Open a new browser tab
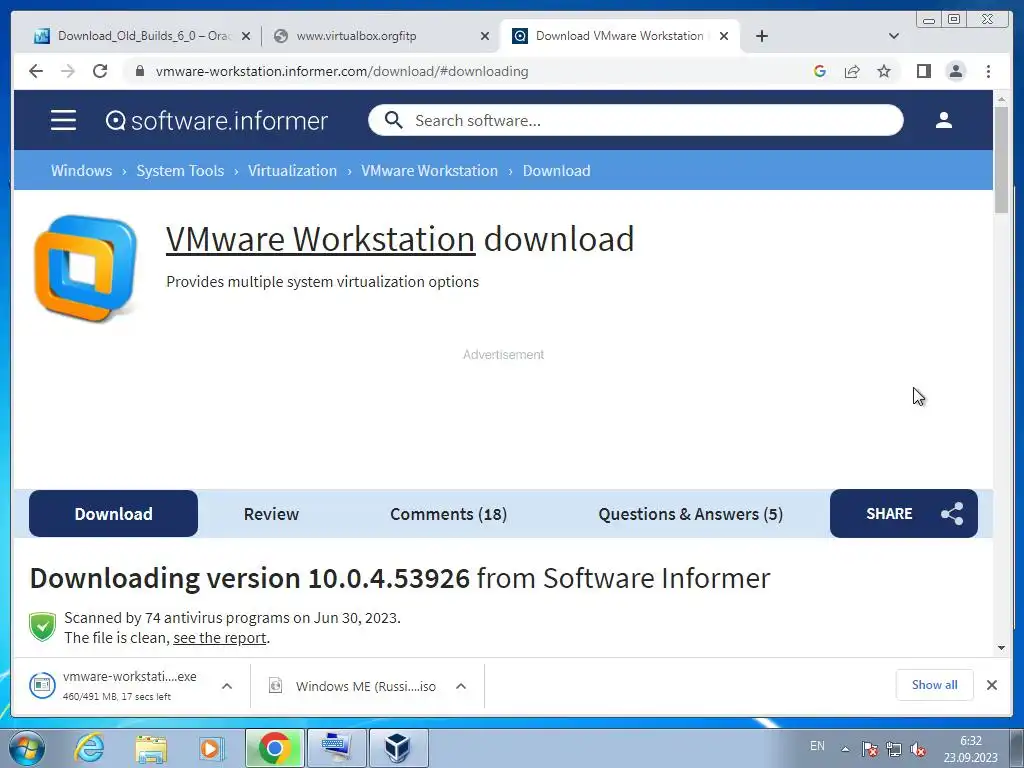The height and width of the screenshot is (768, 1024). click(761, 36)
